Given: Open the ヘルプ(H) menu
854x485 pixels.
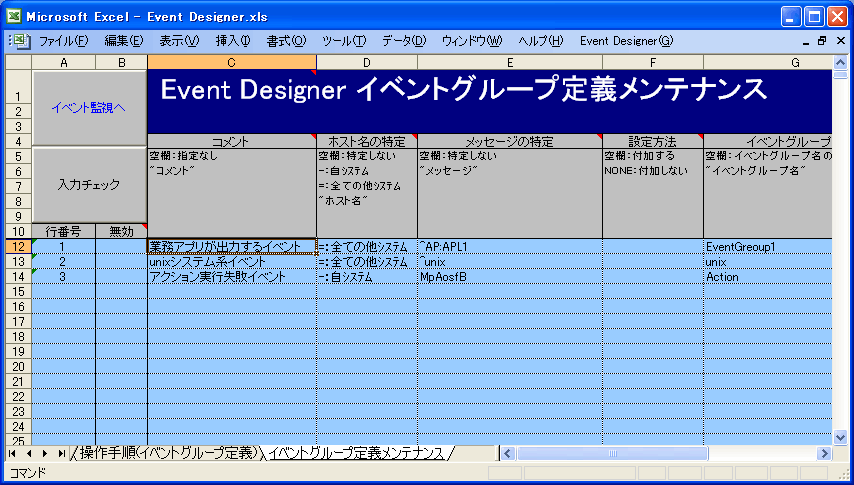Looking at the screenshot, I should [x=540, y=41].
